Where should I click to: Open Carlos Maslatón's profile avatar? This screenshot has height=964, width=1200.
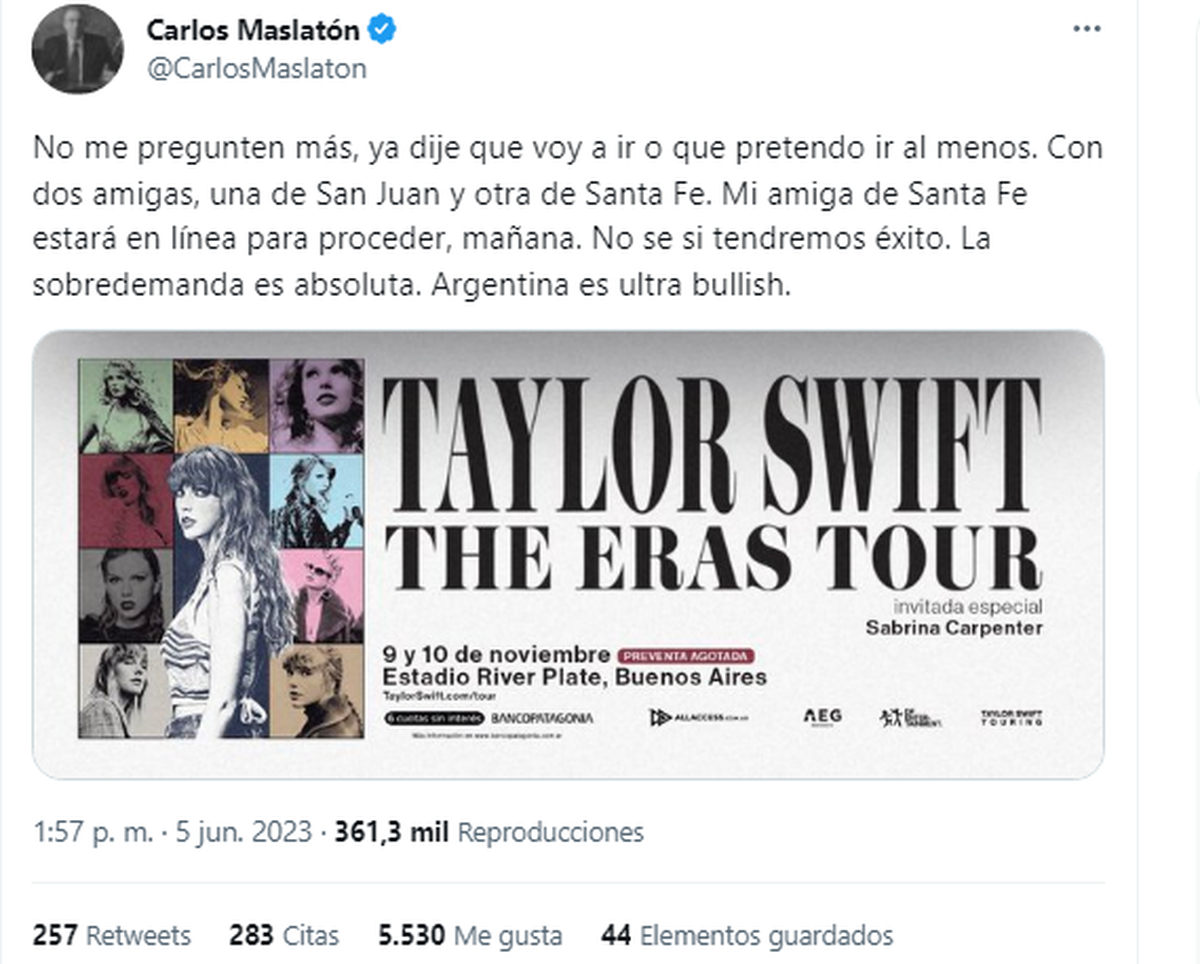click(78, 48)
